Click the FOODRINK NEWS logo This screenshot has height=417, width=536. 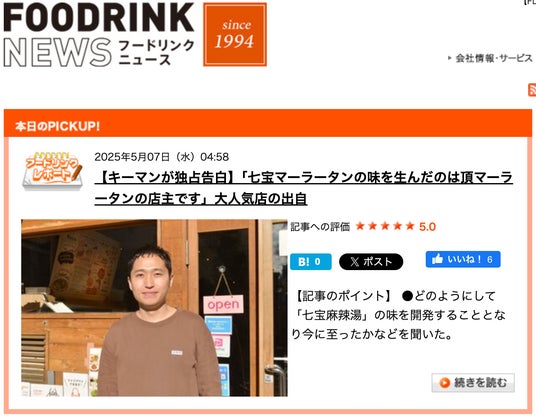coord(99,34)
